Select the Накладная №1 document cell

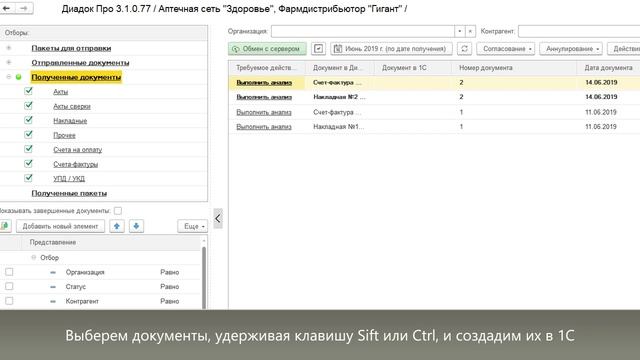tap(340, 127)
